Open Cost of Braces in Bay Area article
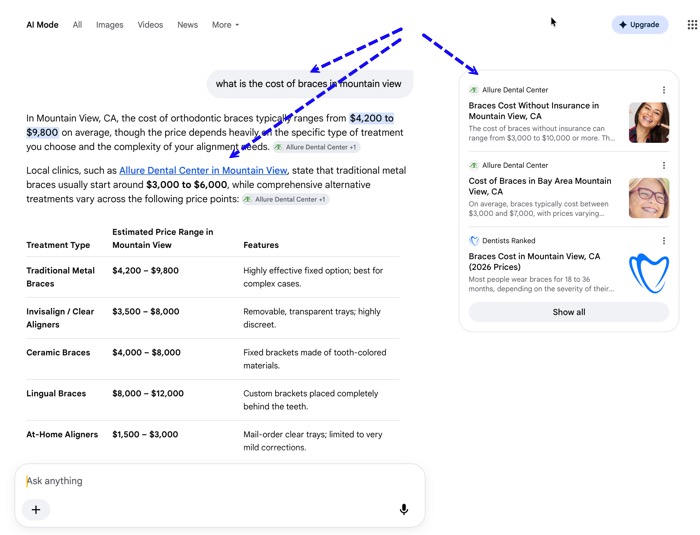 pos(540,186)
